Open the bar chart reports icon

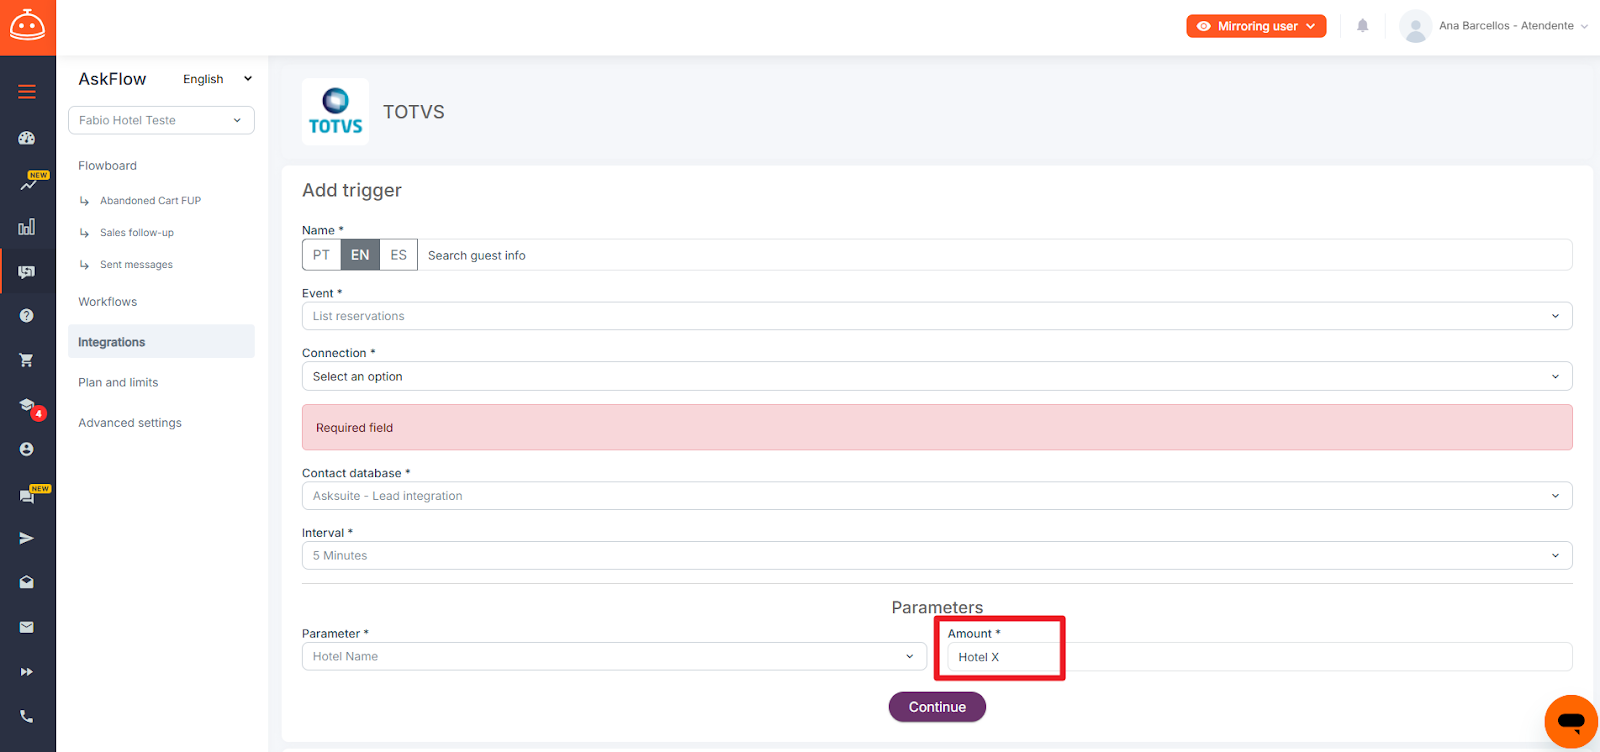[x=27, y=227]
